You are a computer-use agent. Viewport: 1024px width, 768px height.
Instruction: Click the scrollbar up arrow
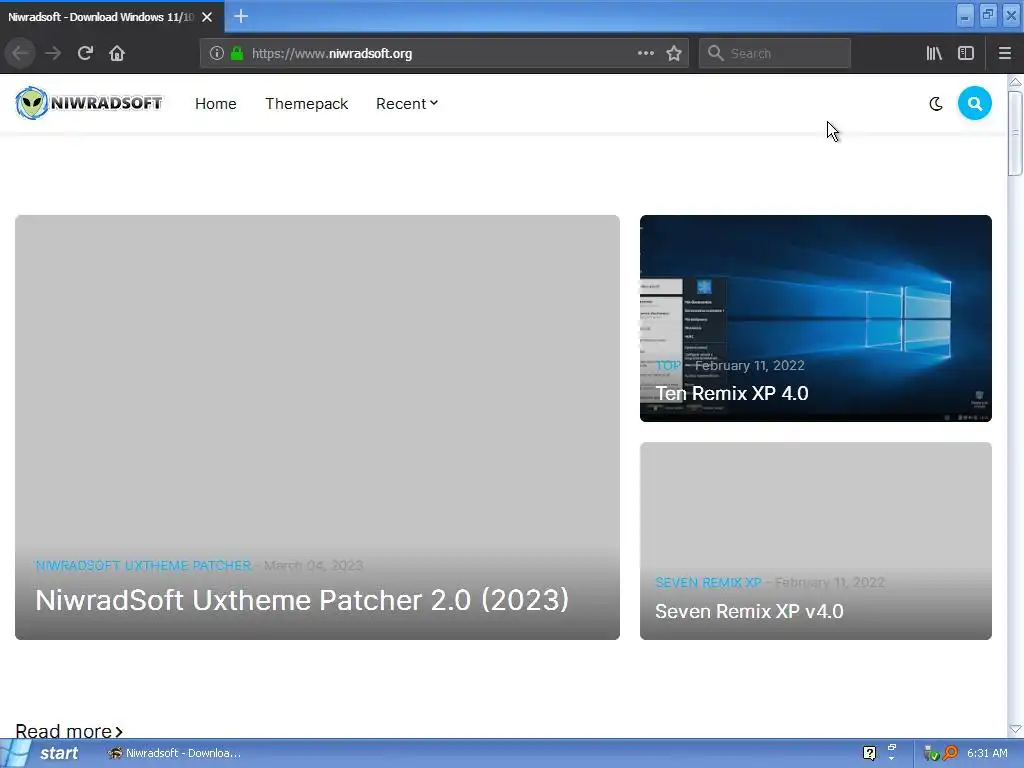tap(1015, 82)
